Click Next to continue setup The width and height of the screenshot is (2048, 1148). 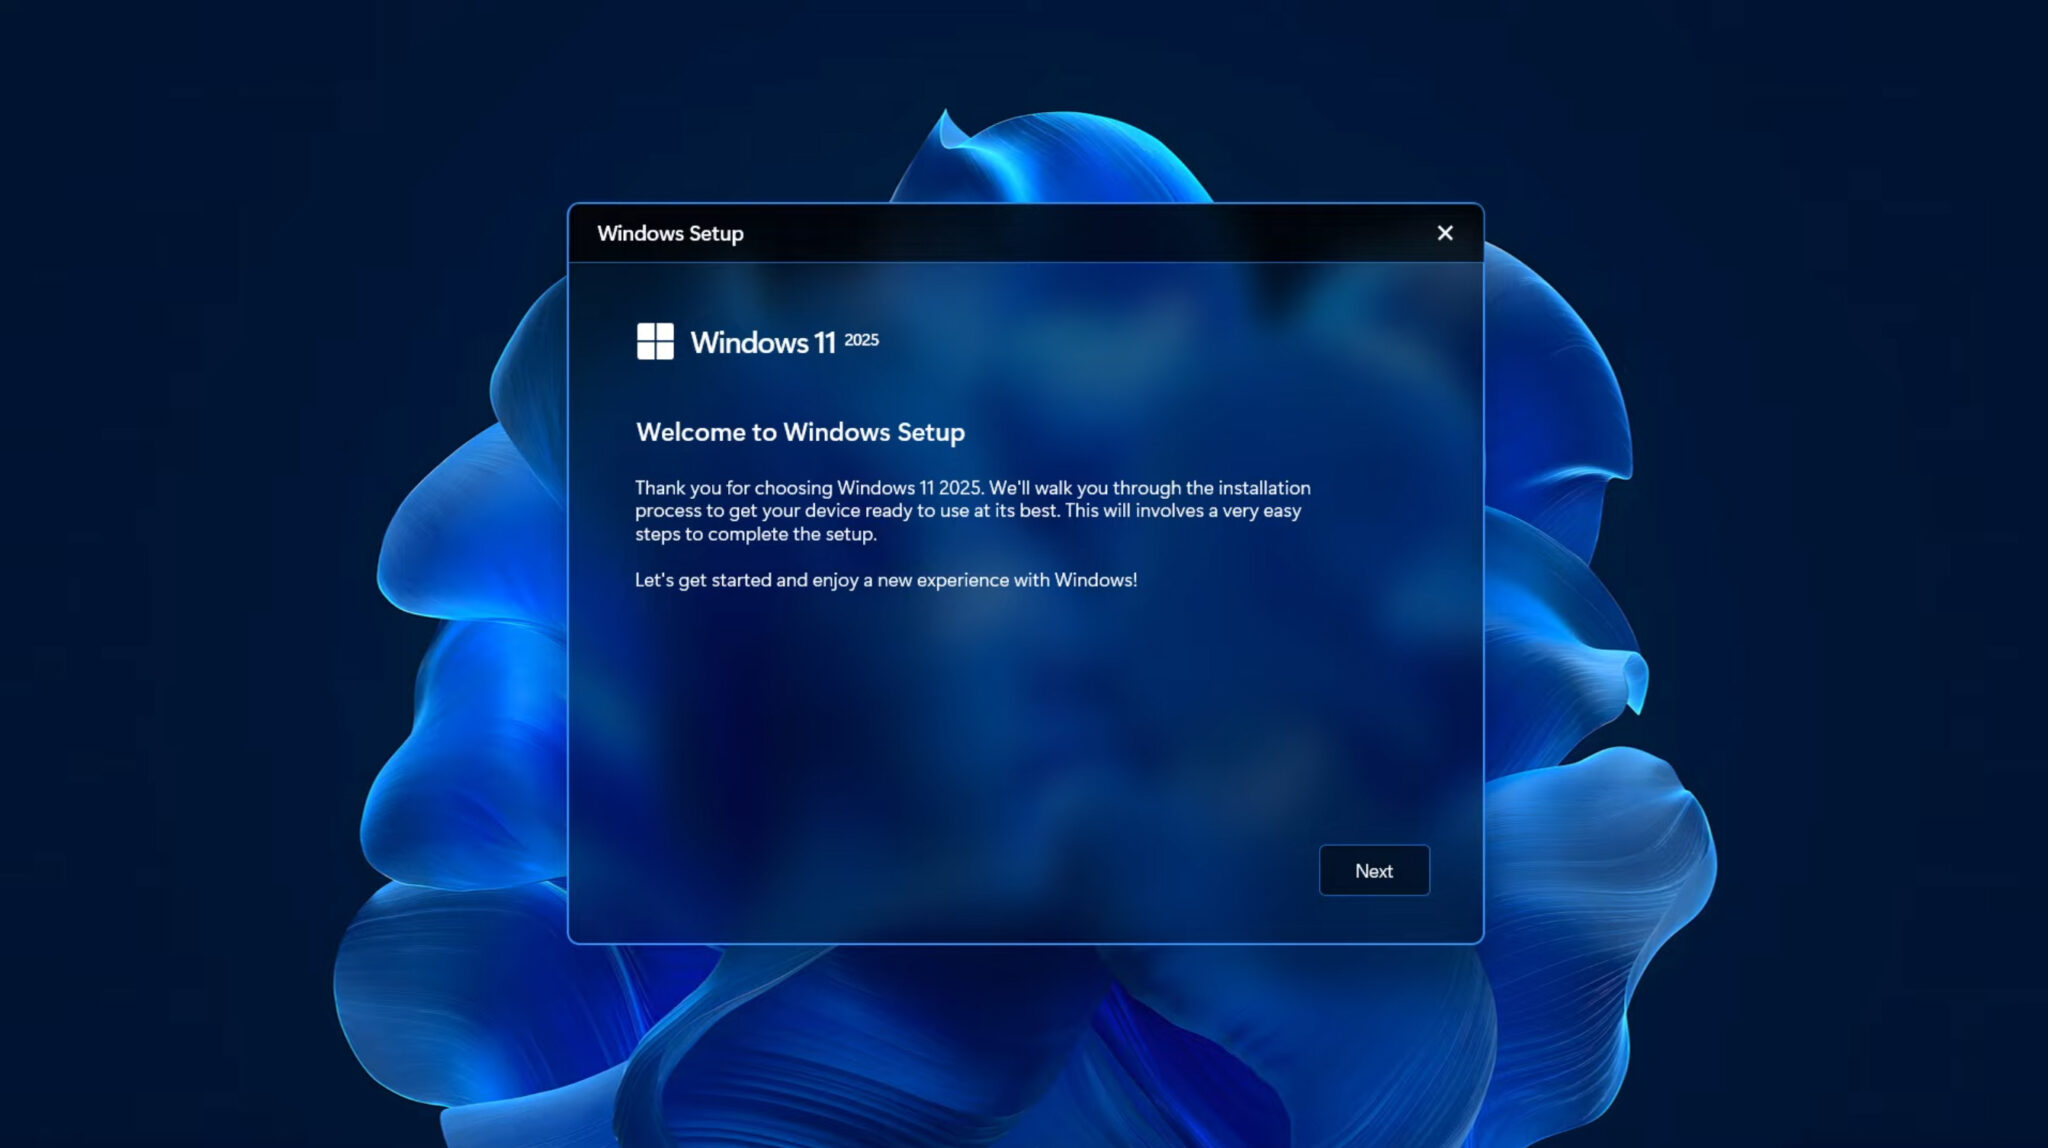[1374, 870]
